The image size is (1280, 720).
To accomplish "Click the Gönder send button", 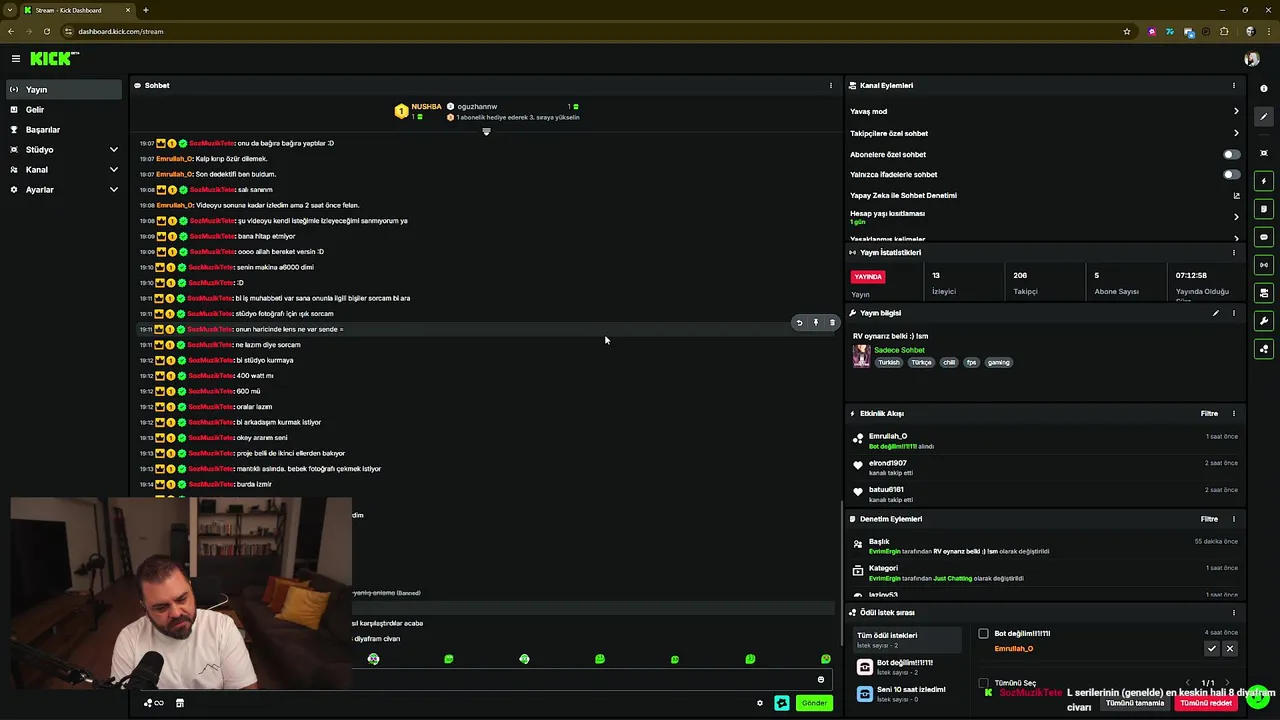I will point(814,703).
